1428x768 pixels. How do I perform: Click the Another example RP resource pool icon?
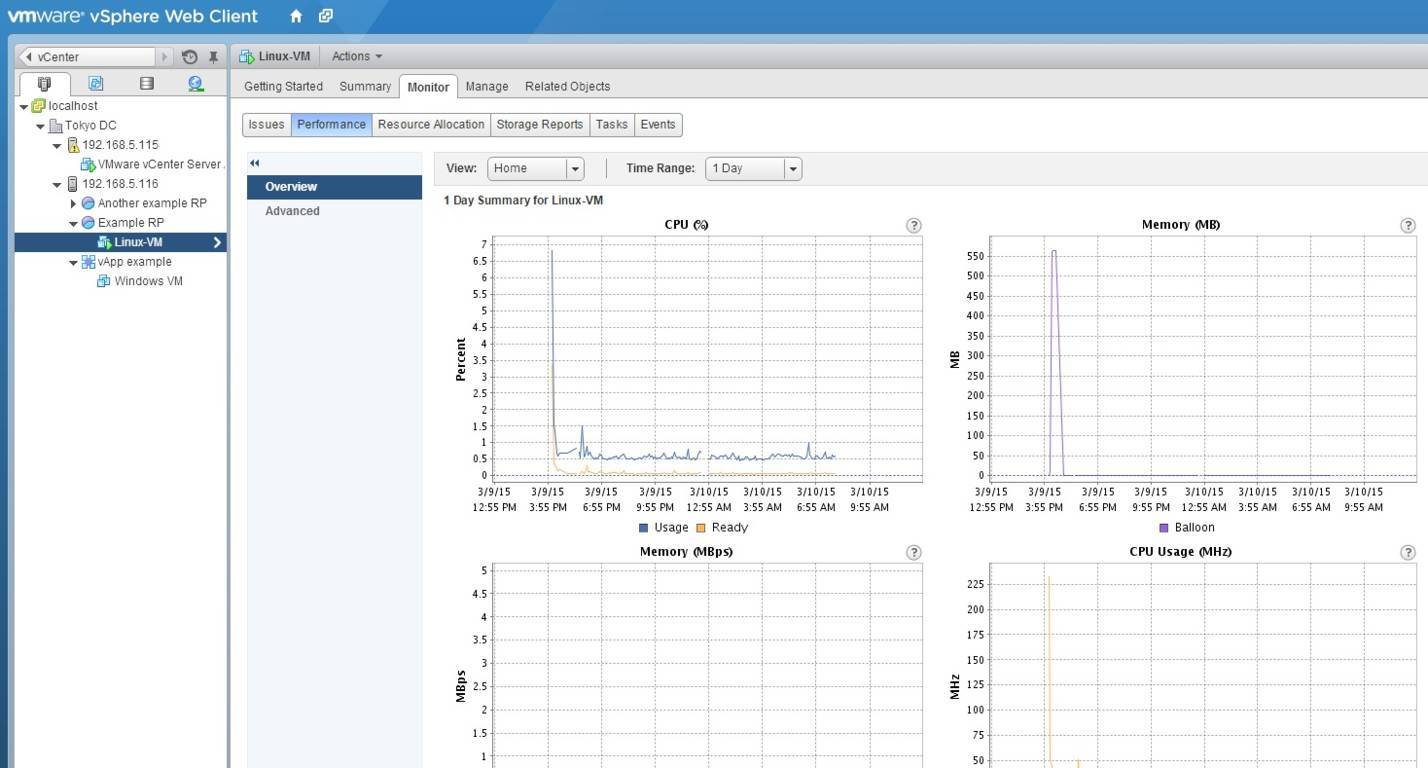click(x=88, y=203)
